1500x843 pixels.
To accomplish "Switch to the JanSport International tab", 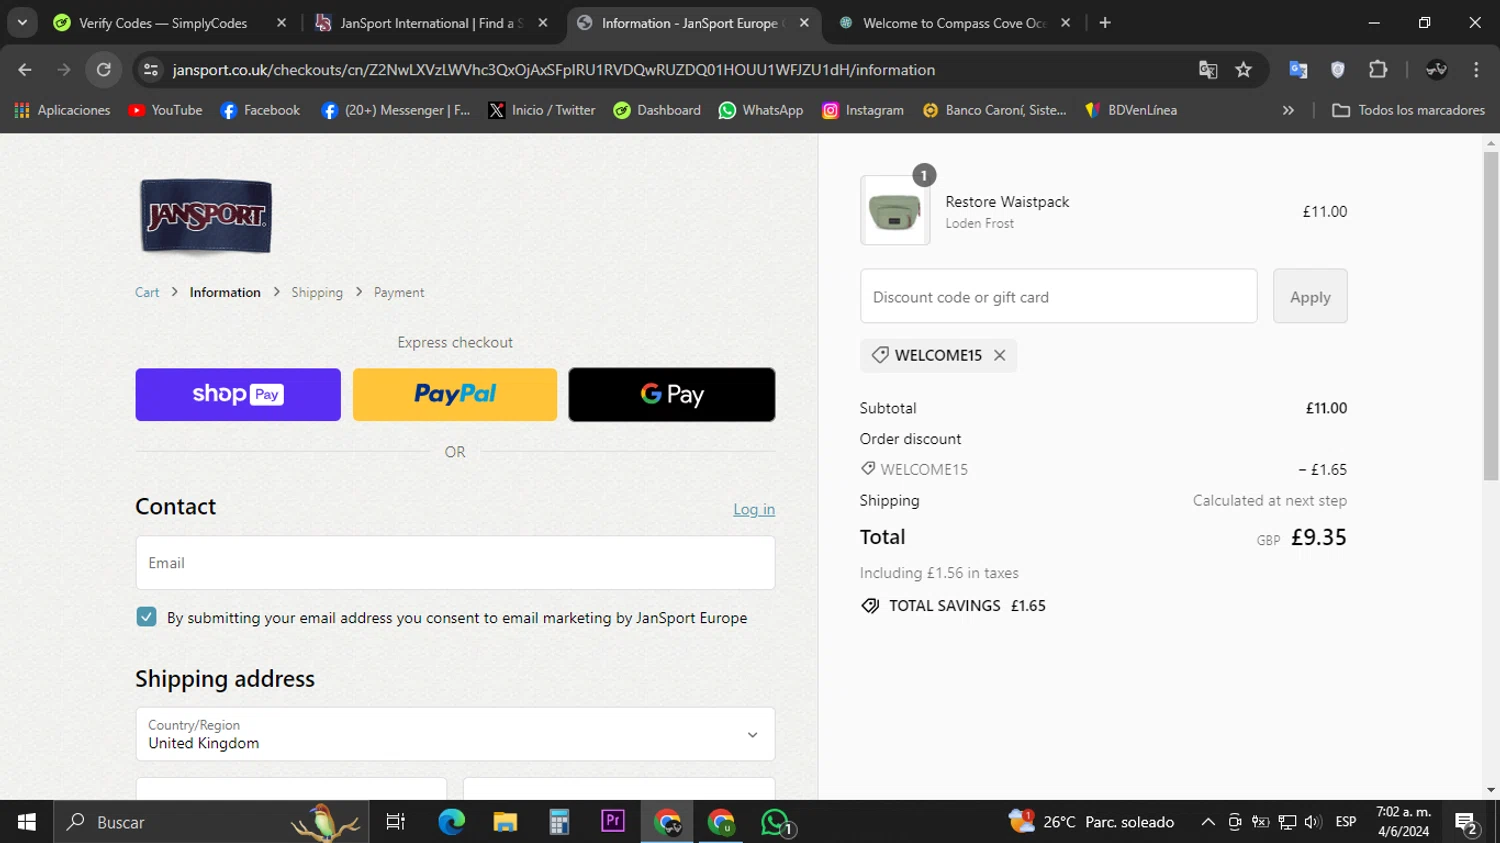I will pyautogui.click(x=431, y=23).
